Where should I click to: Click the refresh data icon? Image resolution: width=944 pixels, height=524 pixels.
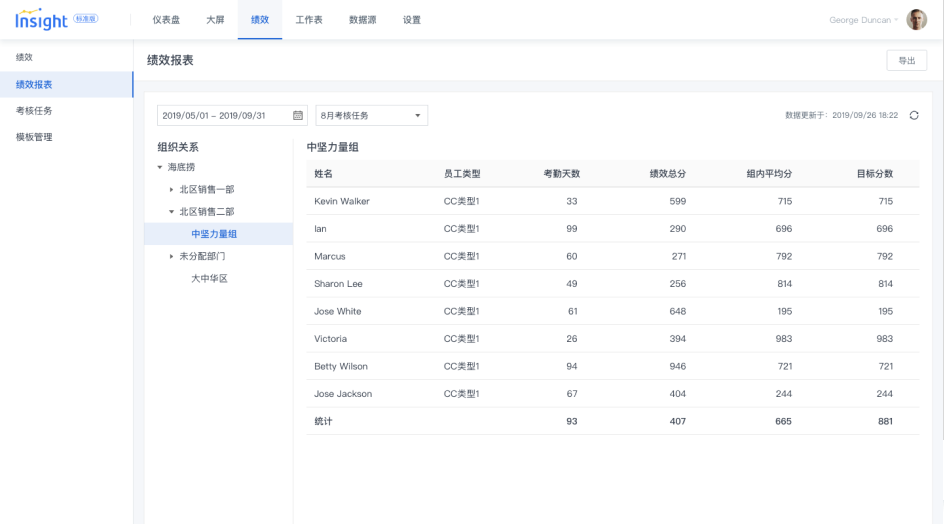click(914, 116)
